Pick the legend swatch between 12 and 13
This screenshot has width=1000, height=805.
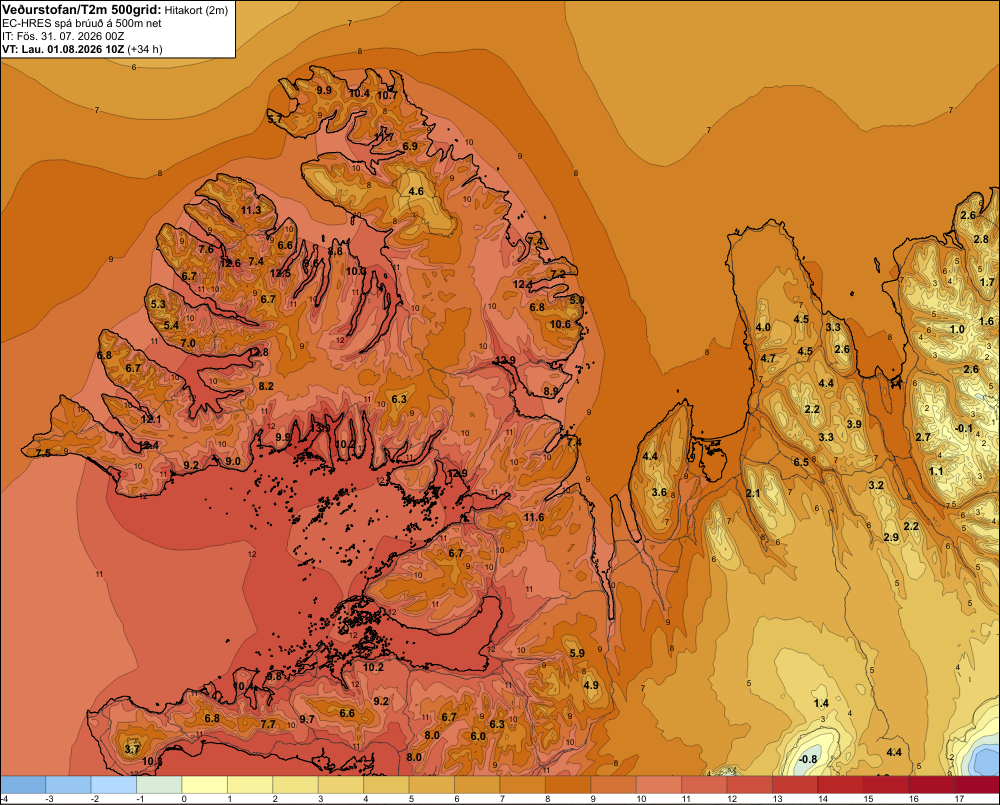click(x=749, y=785)
